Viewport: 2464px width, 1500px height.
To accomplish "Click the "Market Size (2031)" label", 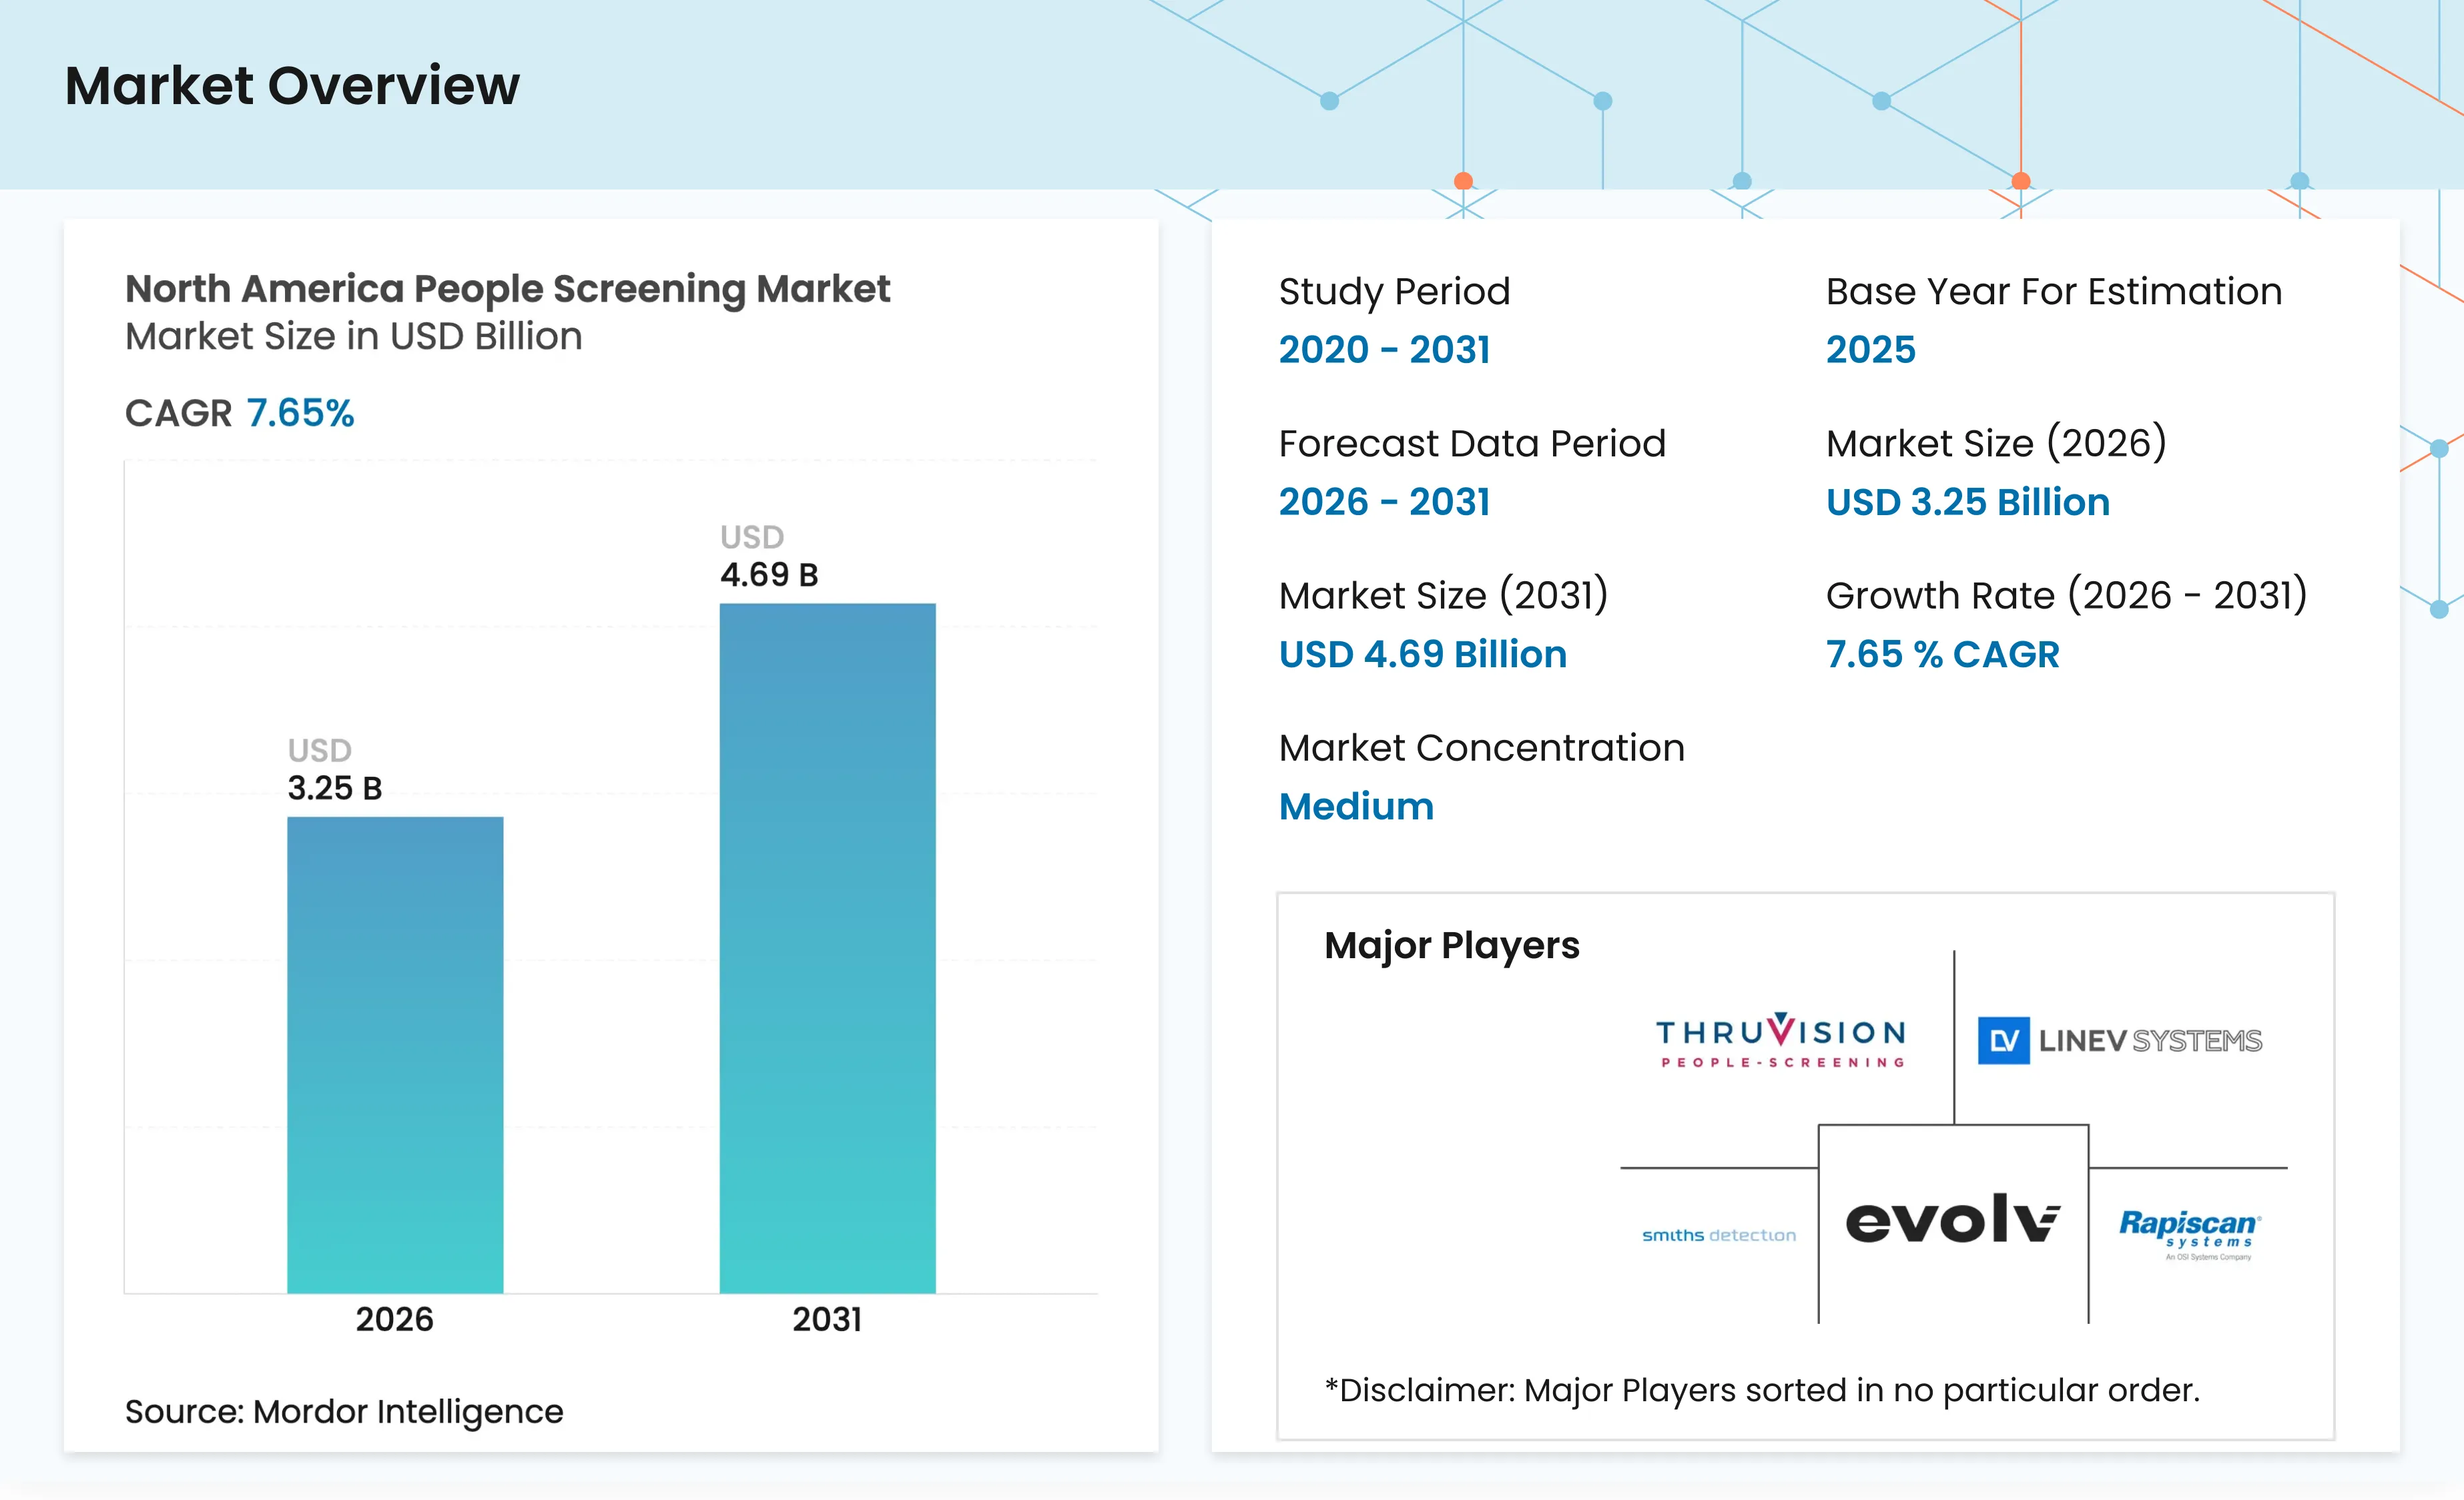I will [1443, 596].
